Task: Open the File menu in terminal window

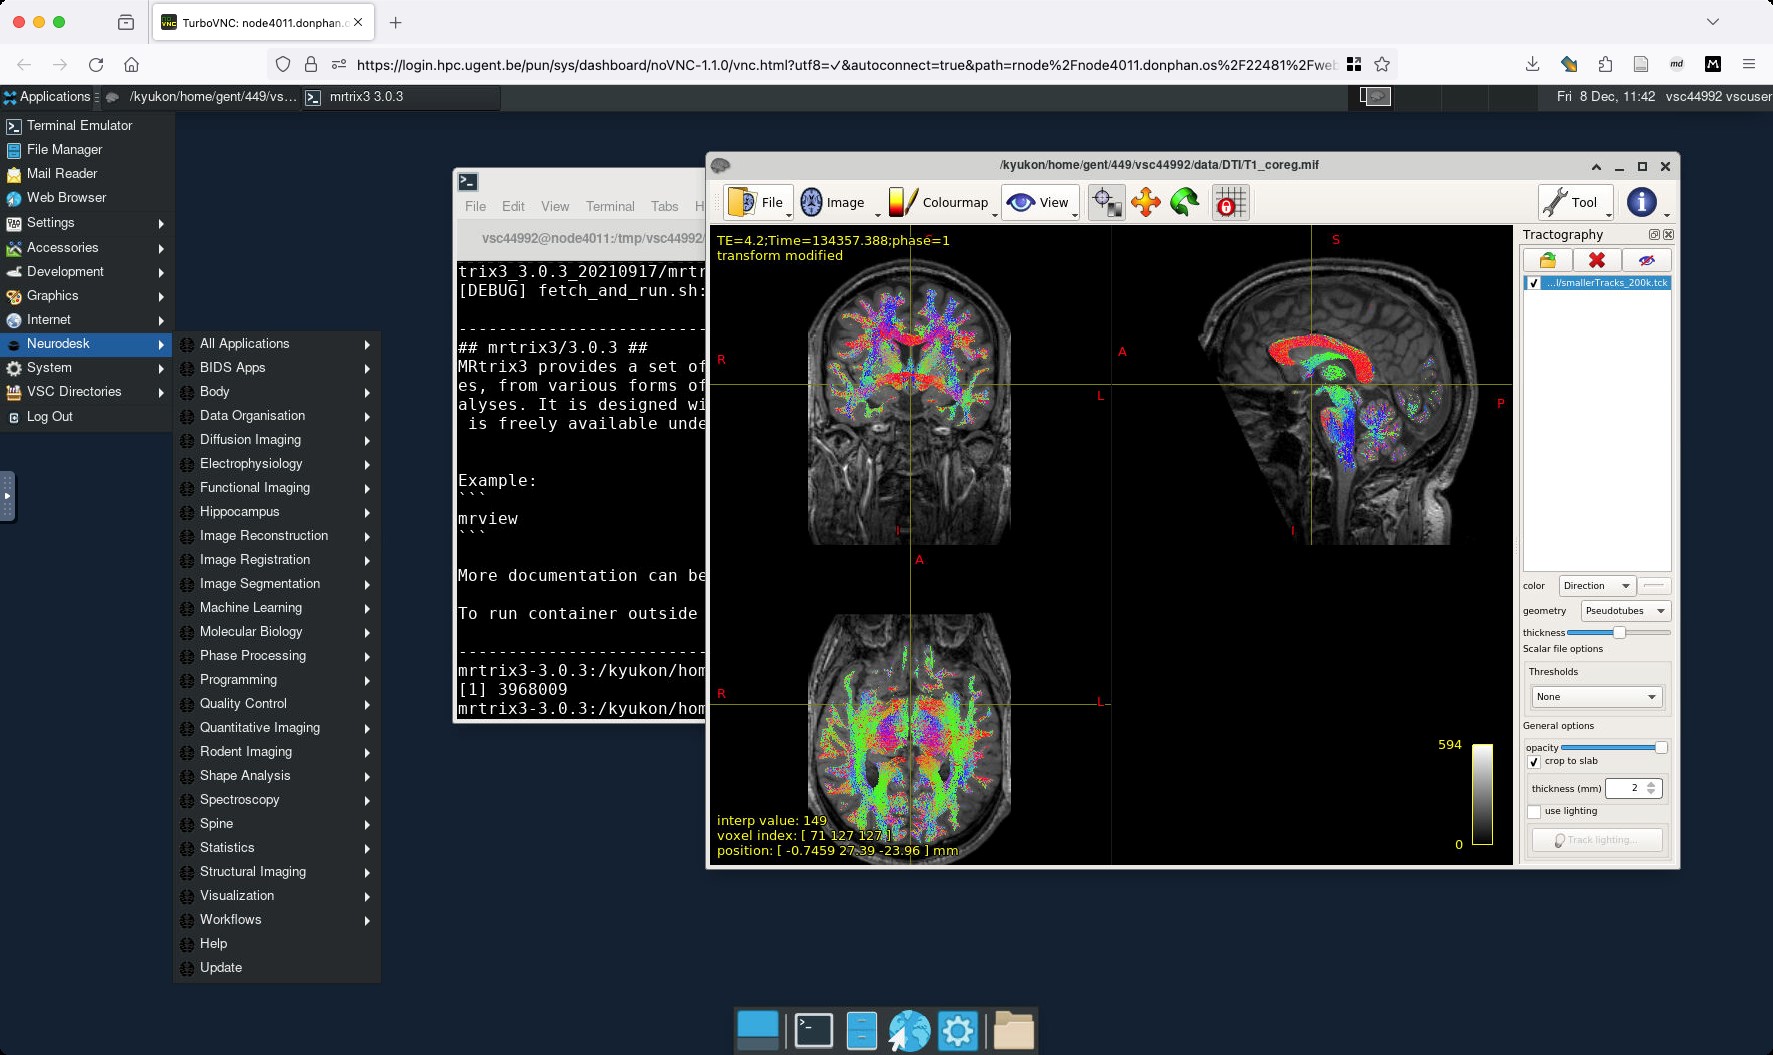Action: tap(475, 206)
